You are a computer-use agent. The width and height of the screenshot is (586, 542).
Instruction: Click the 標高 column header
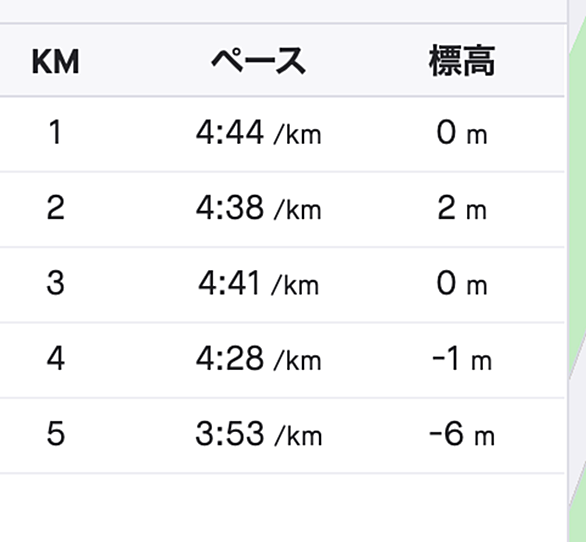[x=462, y=61]
